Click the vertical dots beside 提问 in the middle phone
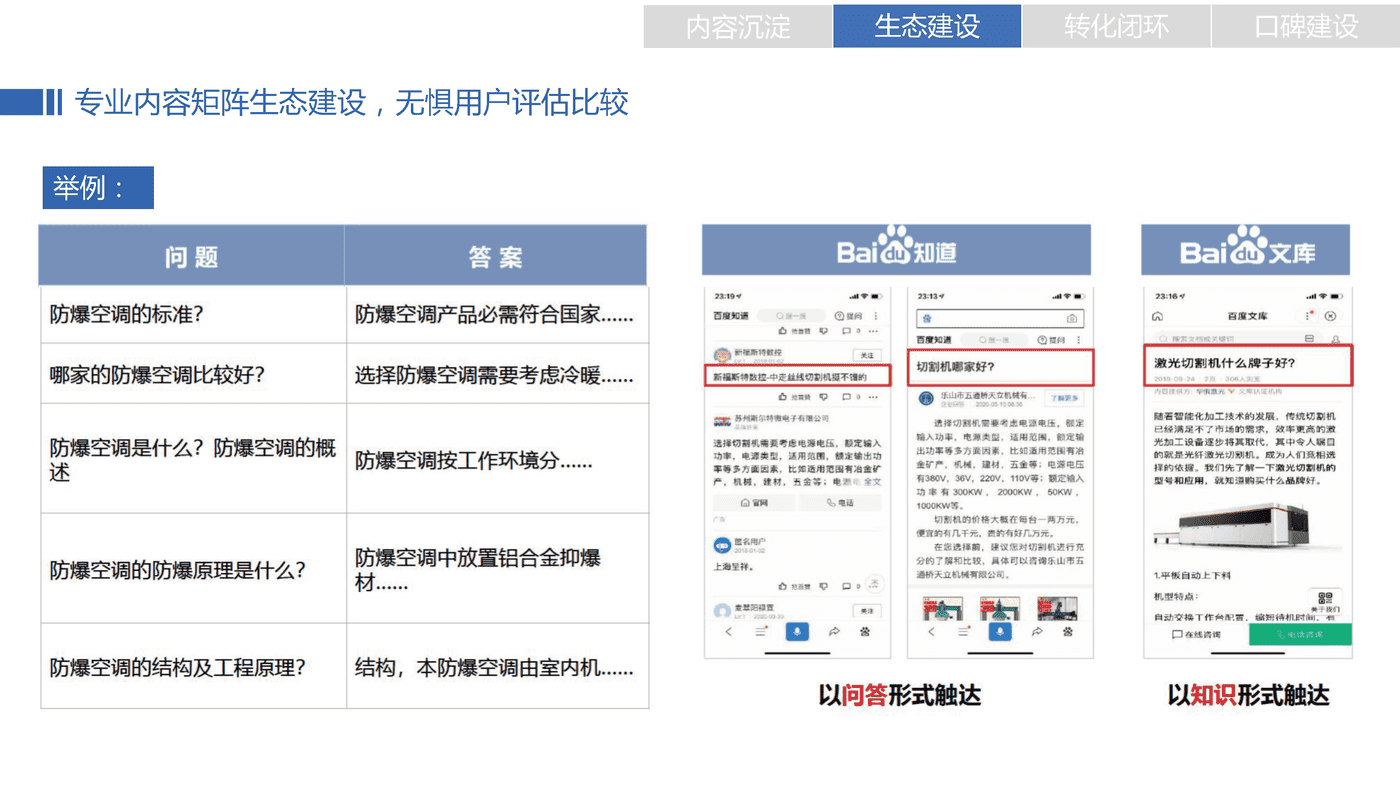Screen dimensions: 1400x788 point(1079,340)
